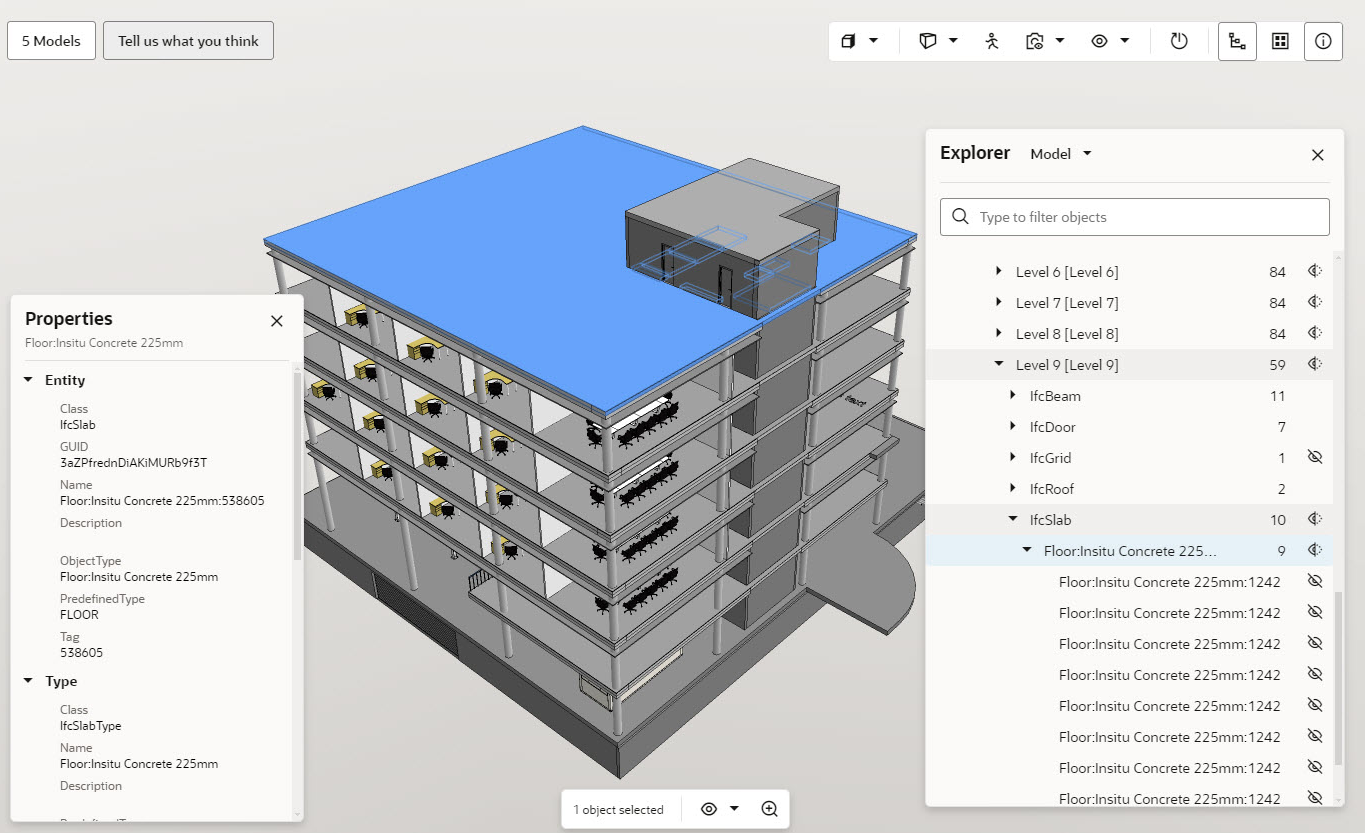Click the PredefinedType value FLOOR
The height and width of the screenshot is (833, 1365).
79,615
